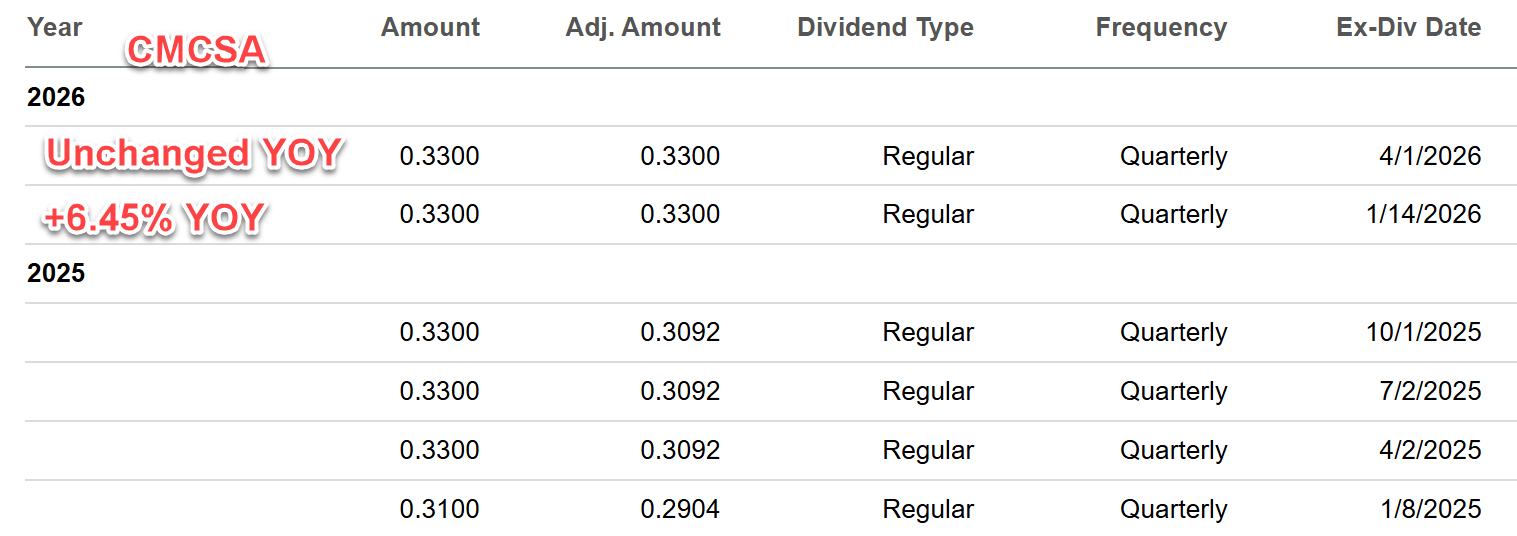Viewport: 1517px width, 536px height.
Task: Select the 4/2/2025 ex-dividend date cell
Action: (1430, 450)
